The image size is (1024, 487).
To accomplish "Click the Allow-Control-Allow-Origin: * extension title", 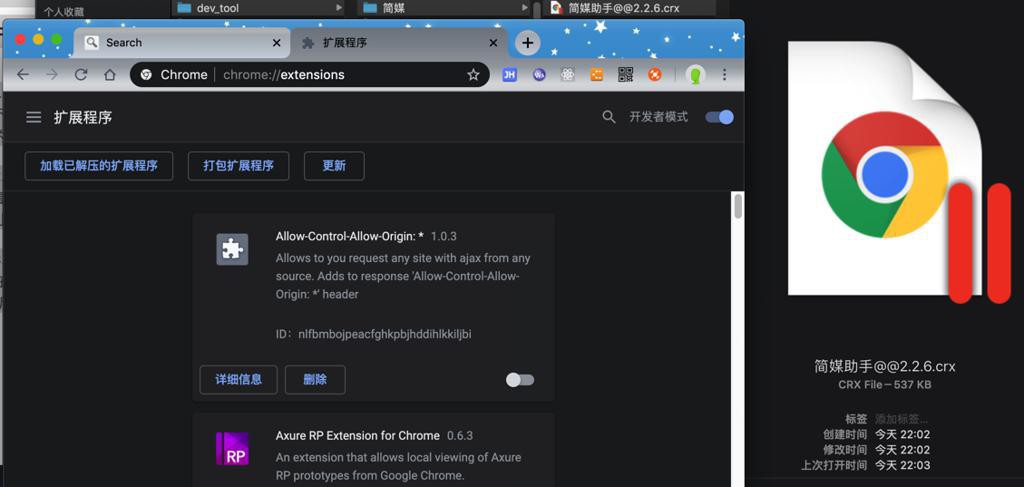I will [x=350, y=236].
